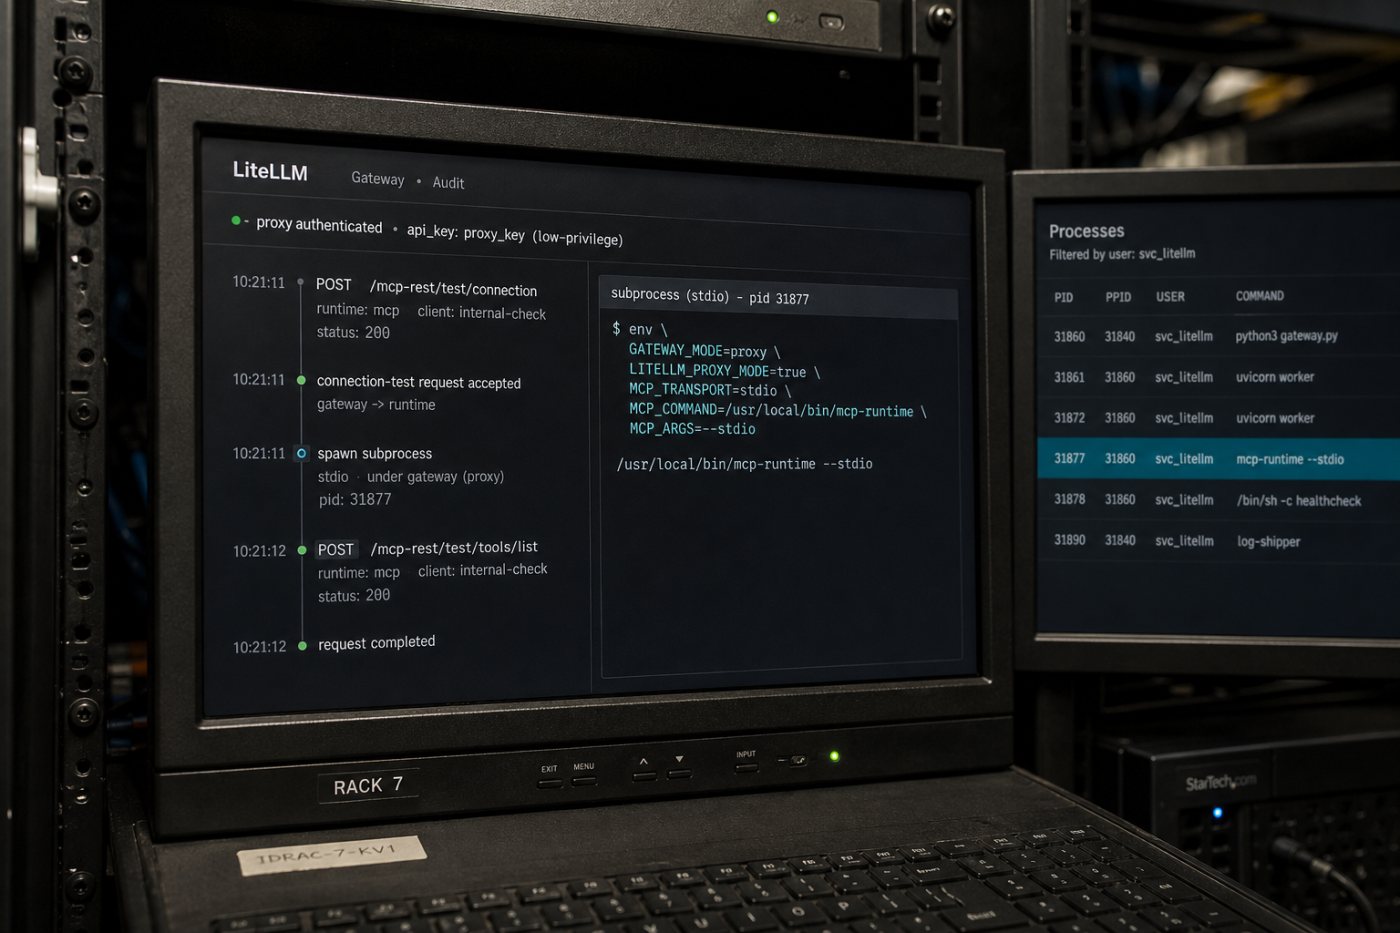Screen dimensions: 1400x933
Task: Click the POST badge for /mcp-rest/test/tools/list
Action: click(x=336, y=550)
